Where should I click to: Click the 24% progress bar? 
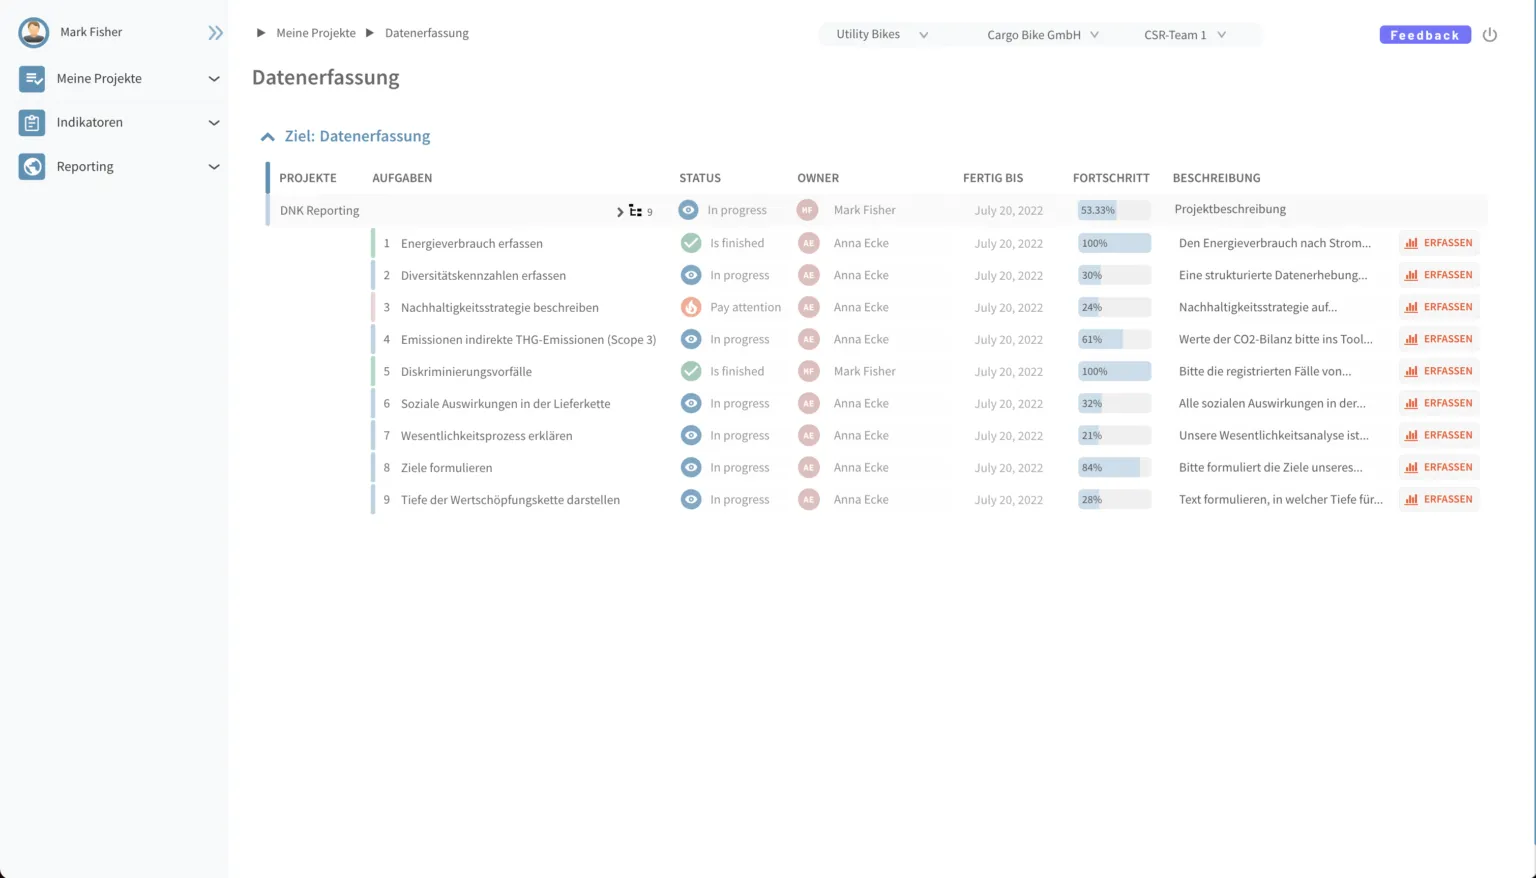(x=1114, y=307)
